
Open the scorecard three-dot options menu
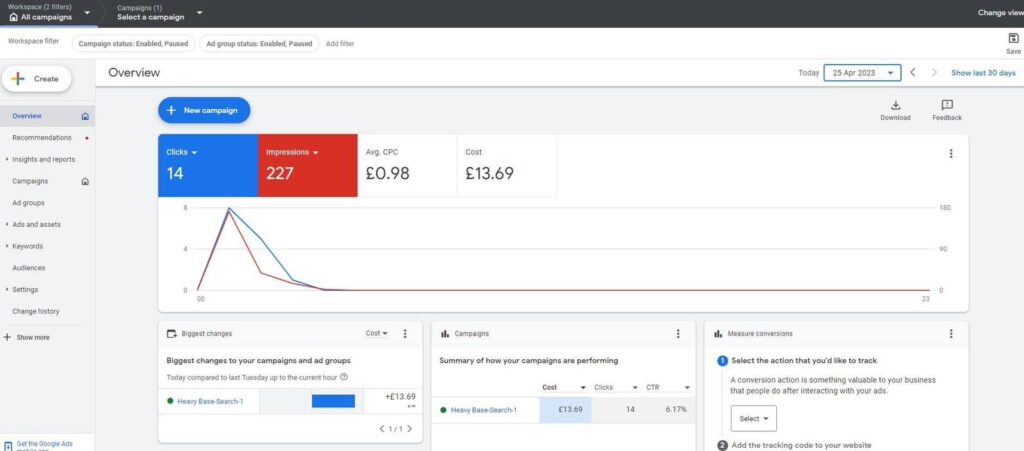point(950,153)
